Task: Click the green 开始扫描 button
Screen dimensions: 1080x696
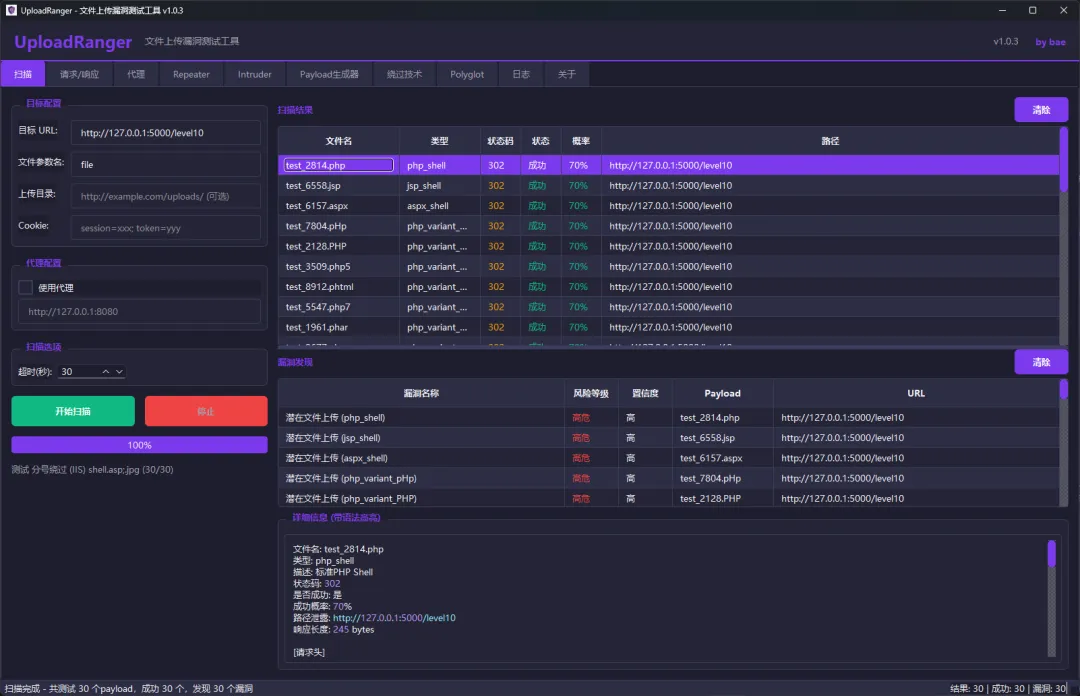Action: [73, 411]
